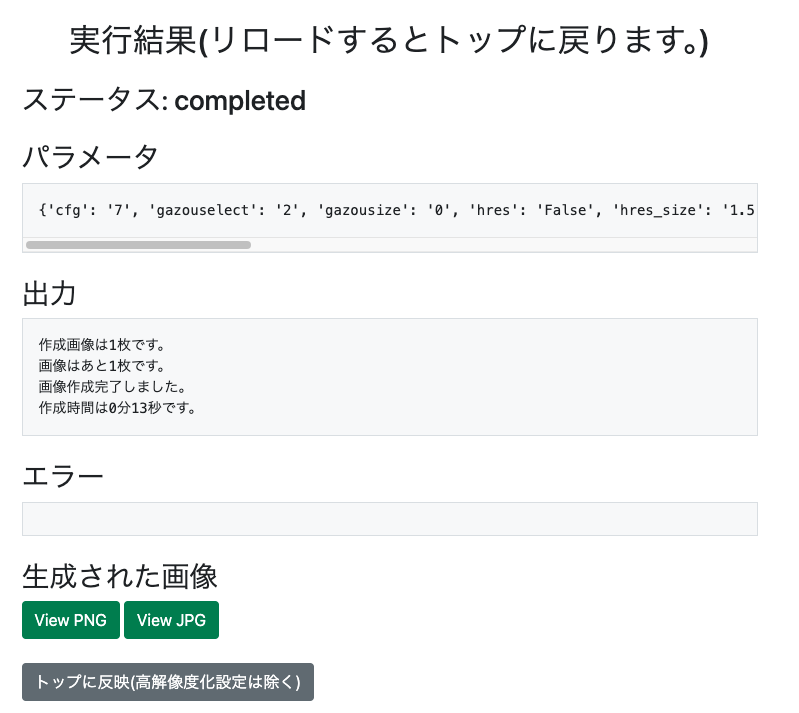
Task: Open the View PNG button
Action: coord(71,620)
